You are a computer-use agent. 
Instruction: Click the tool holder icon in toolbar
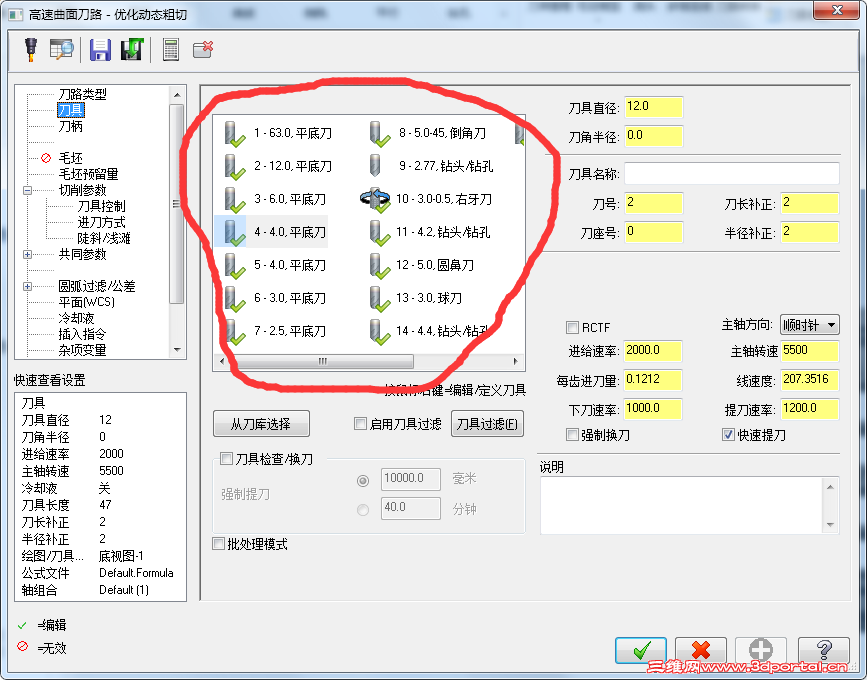[31, 49]
